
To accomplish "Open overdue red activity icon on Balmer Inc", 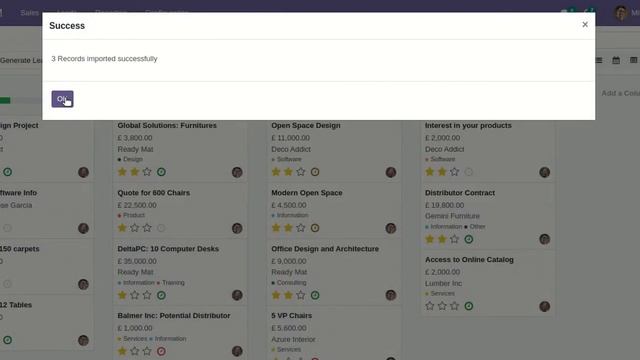I will point(161,351).
